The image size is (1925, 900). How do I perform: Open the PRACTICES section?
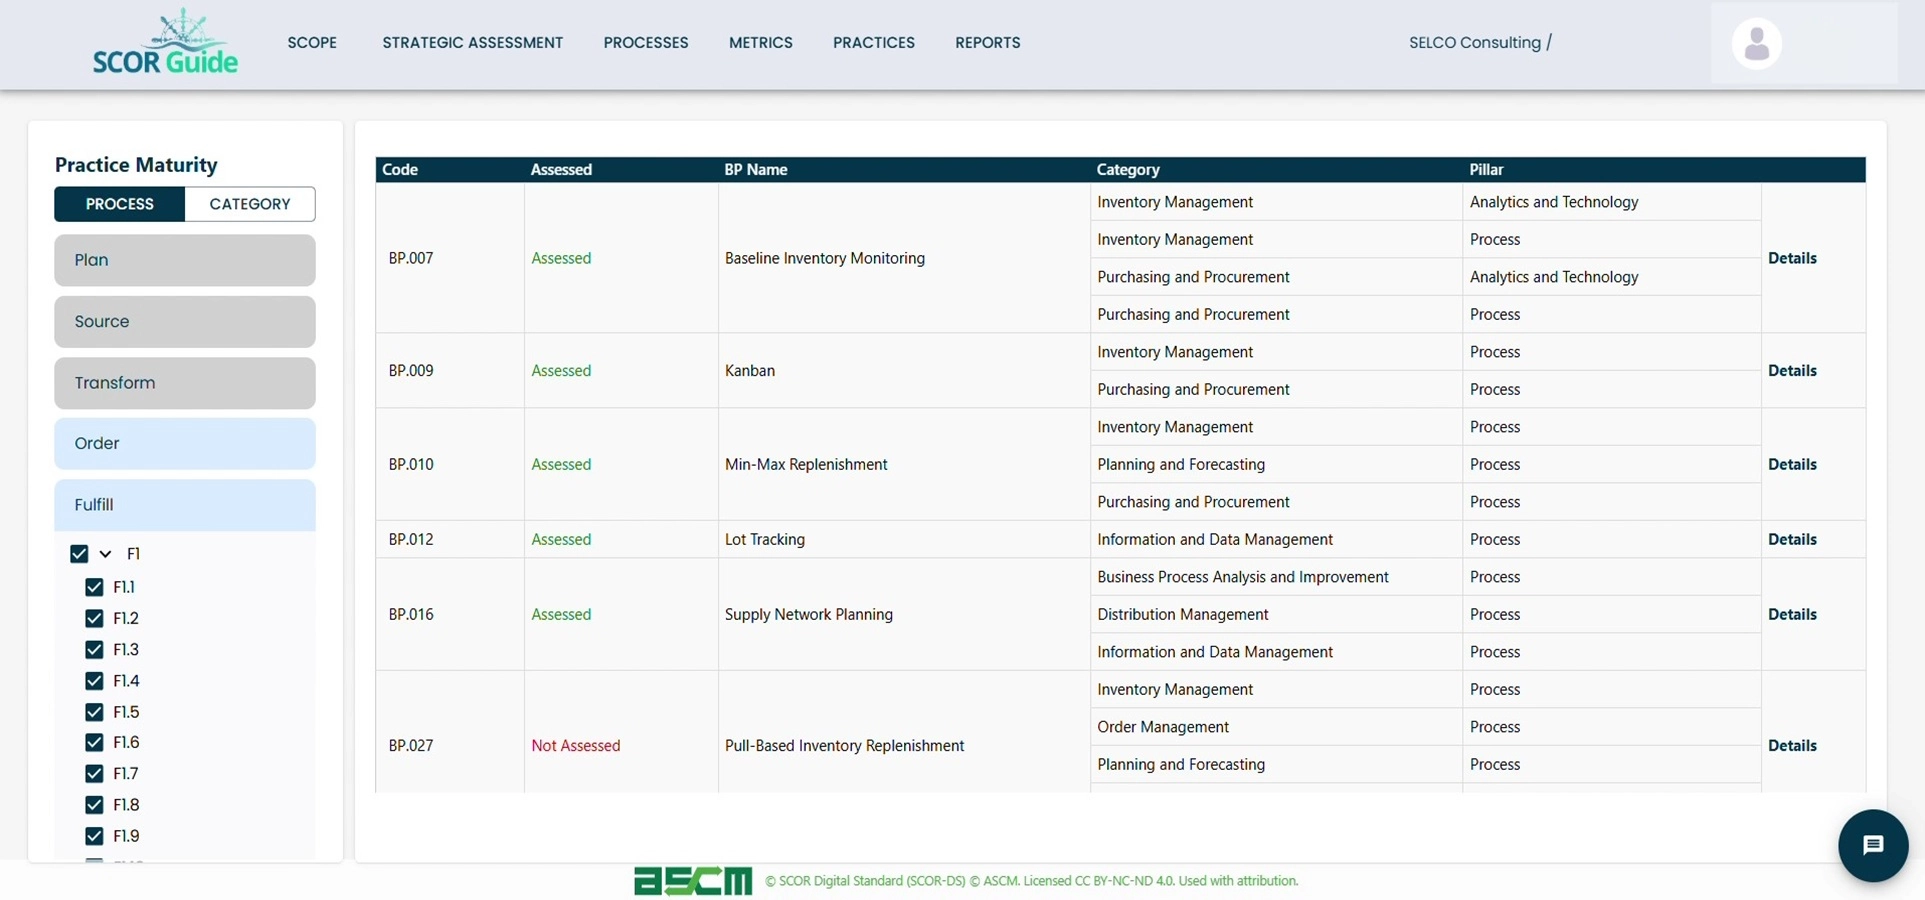tap(873, 42)
